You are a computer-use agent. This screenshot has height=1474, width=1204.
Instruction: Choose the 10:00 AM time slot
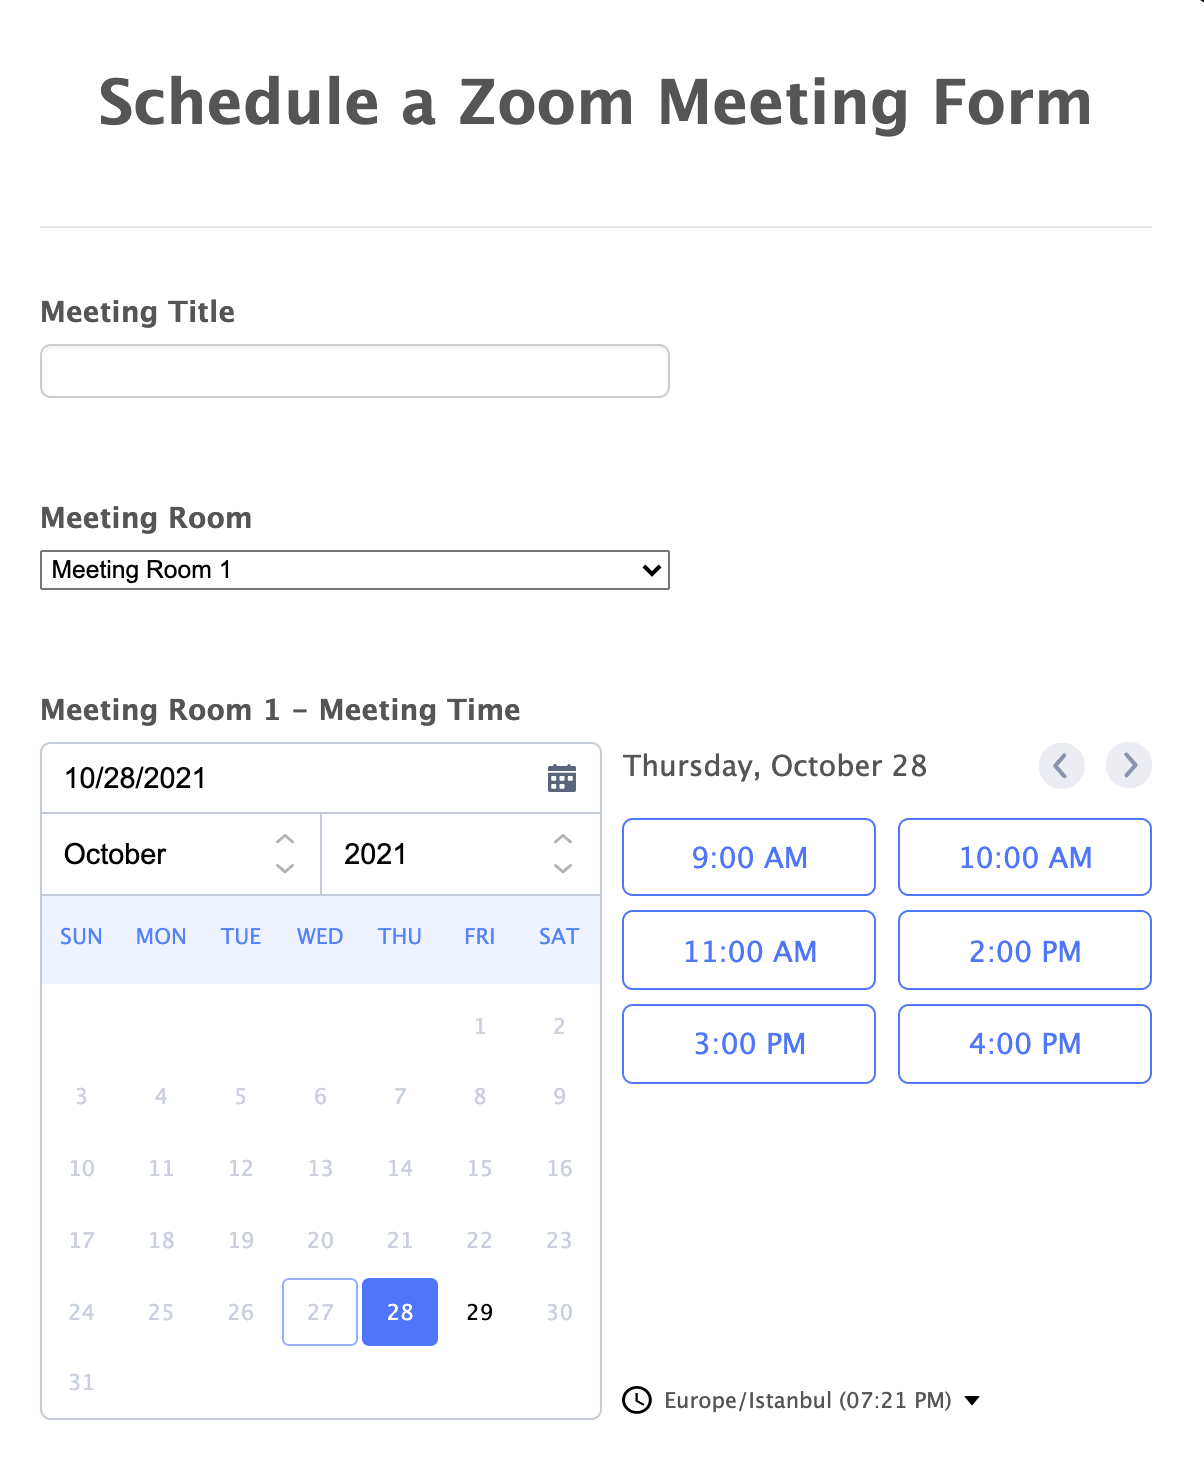coord(1025,857)
